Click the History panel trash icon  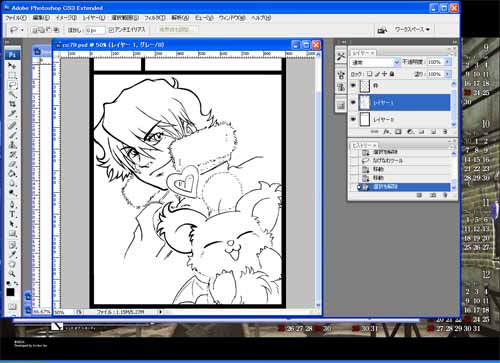tap(445, 195)
